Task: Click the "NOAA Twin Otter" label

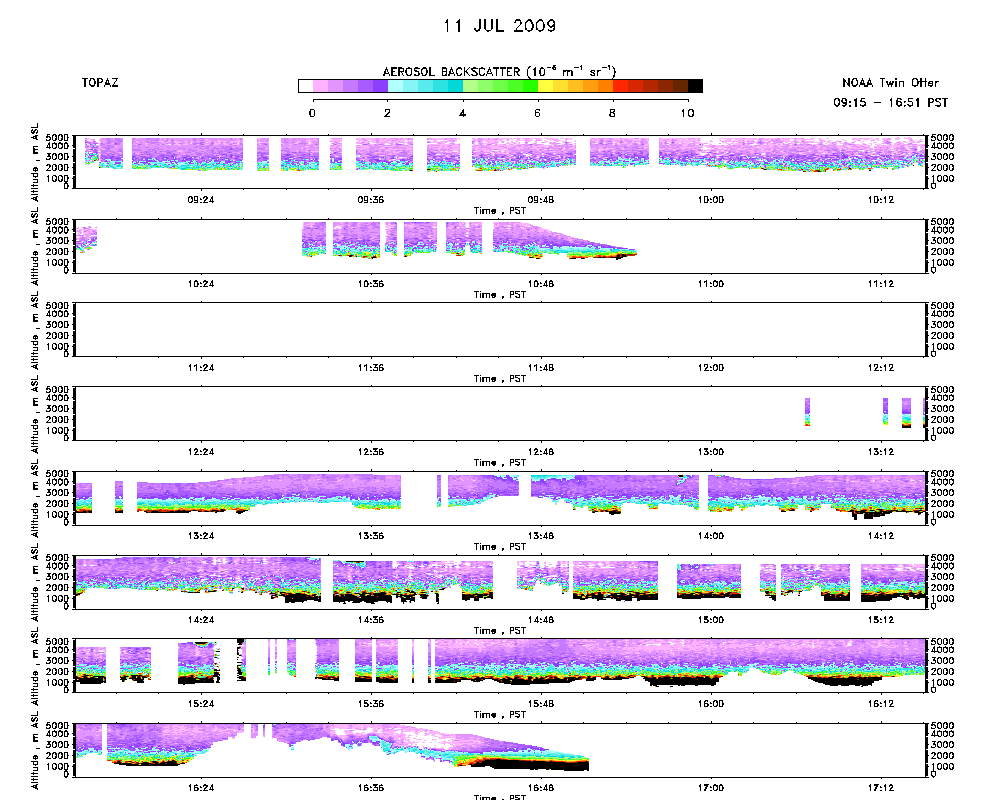Action: pos(890,83)
